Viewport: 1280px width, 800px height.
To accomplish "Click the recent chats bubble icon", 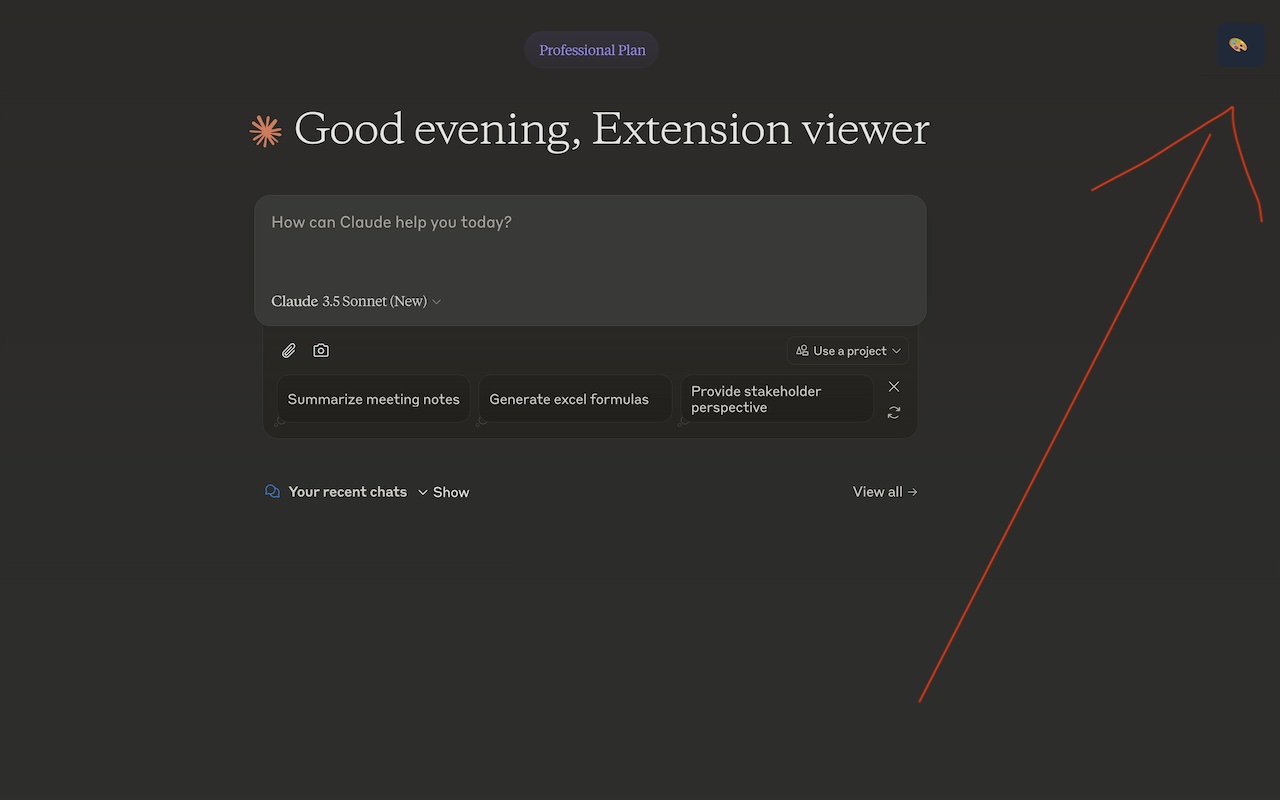I will tap(272, 492).
